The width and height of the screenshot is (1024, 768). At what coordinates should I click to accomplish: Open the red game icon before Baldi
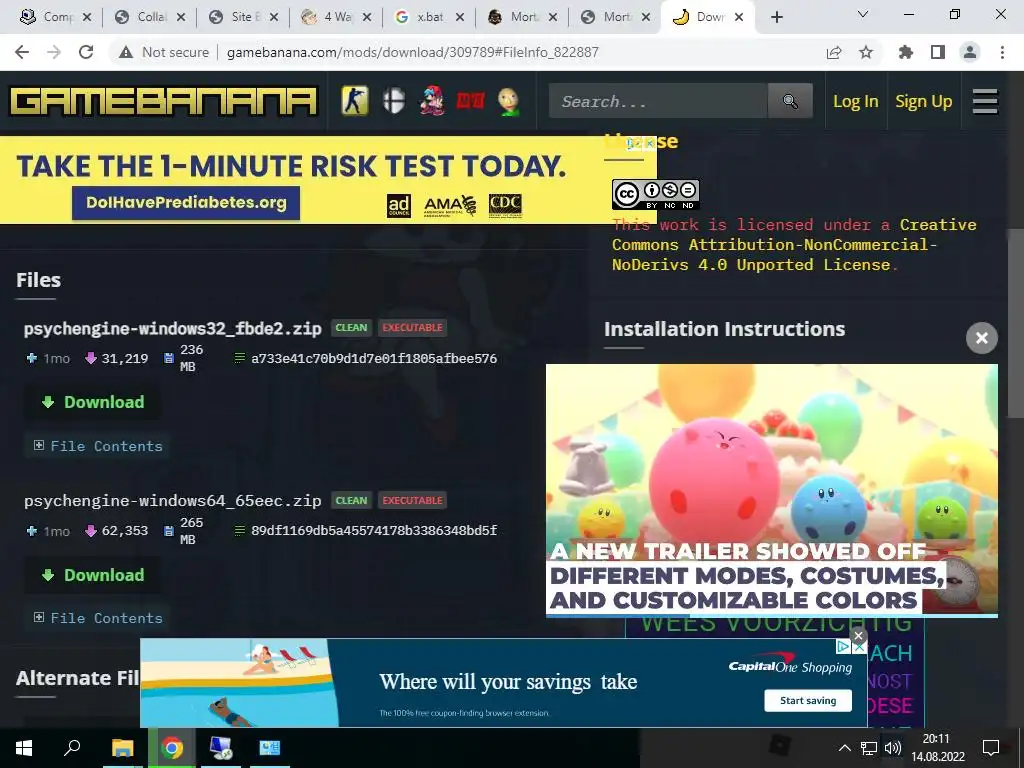coord(470,101)
